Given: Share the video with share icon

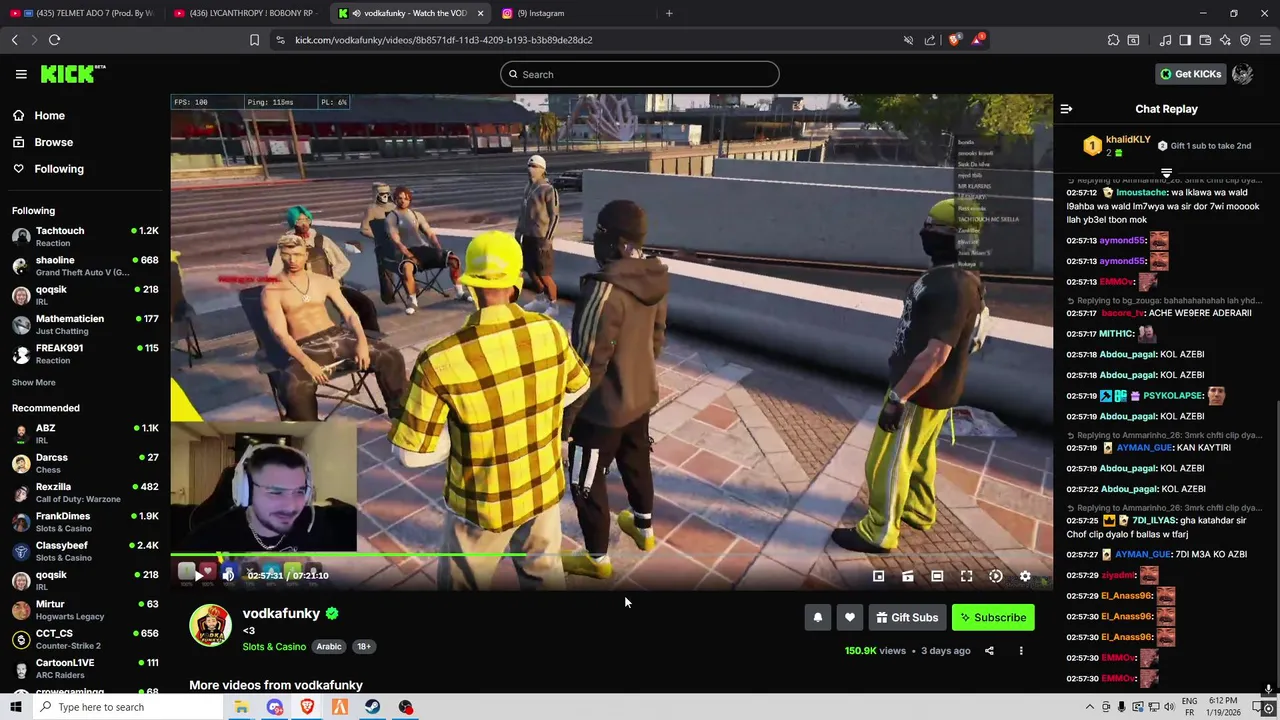Looking at the screenshot, I should point(989,651).
